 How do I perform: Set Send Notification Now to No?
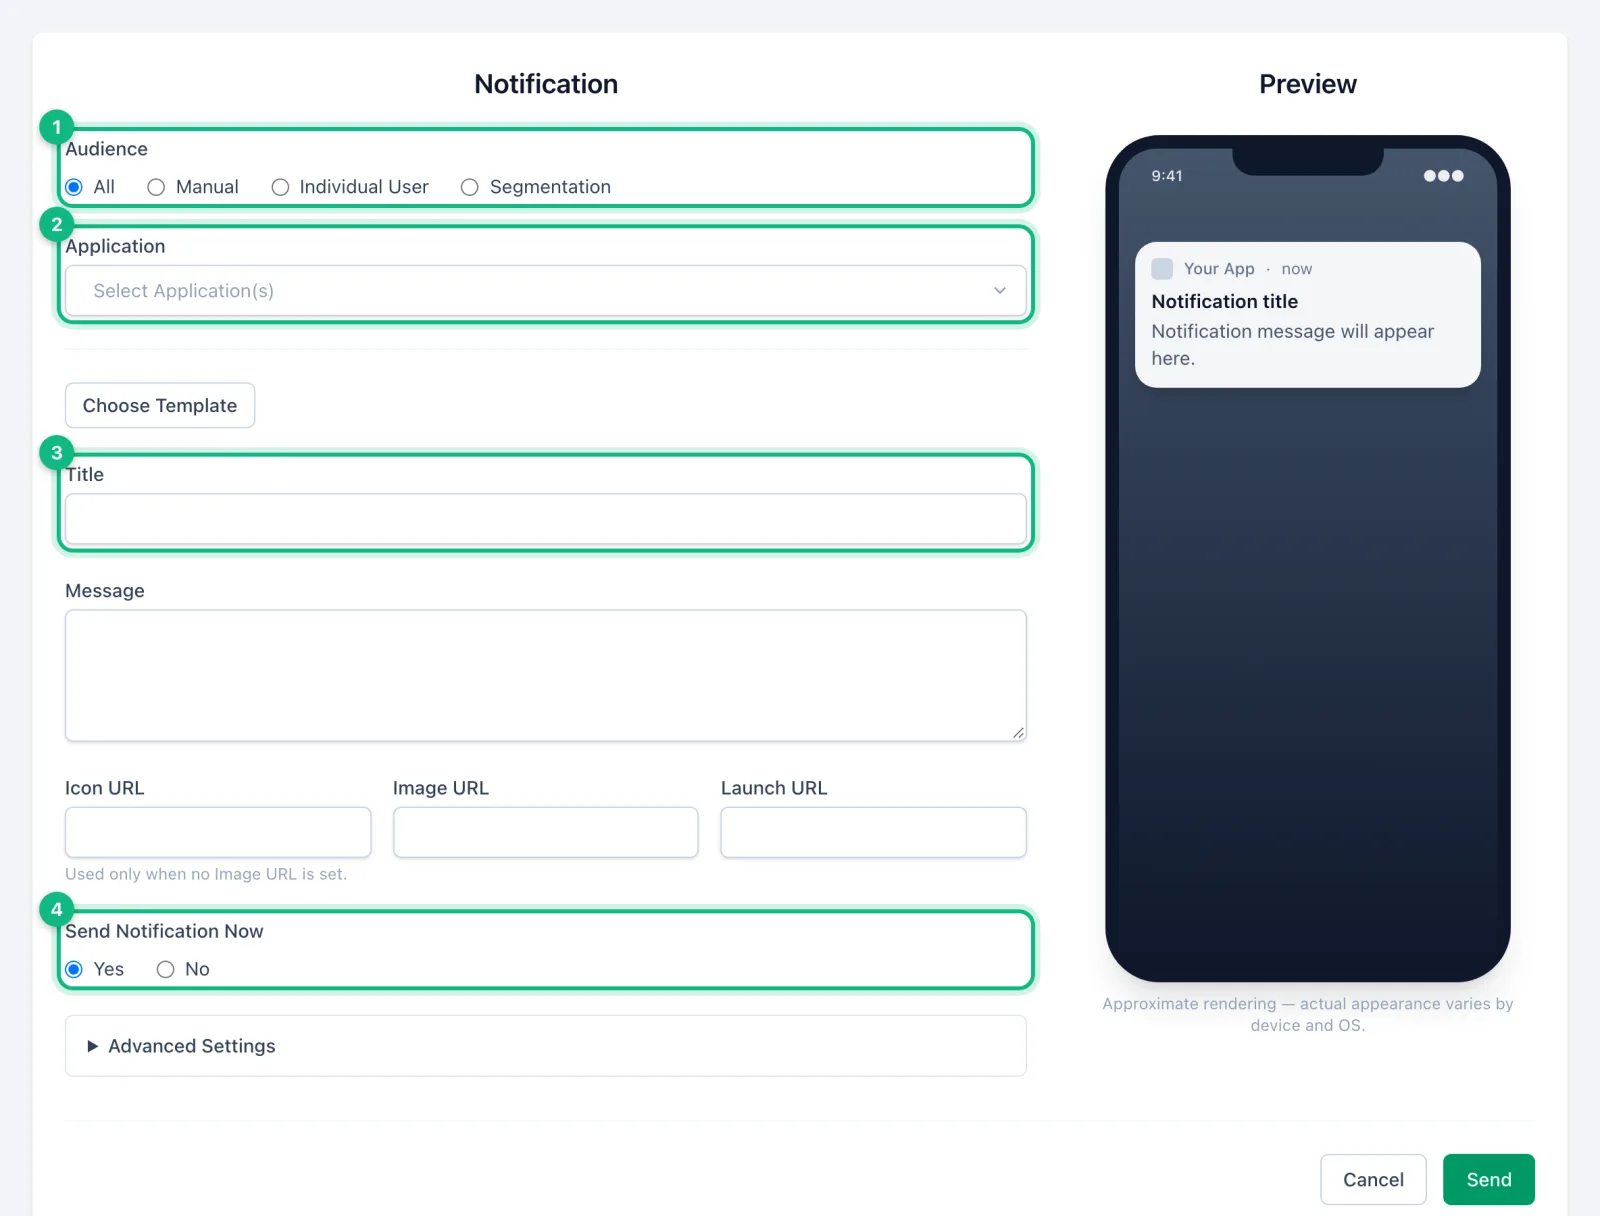[x=166, y=969]
